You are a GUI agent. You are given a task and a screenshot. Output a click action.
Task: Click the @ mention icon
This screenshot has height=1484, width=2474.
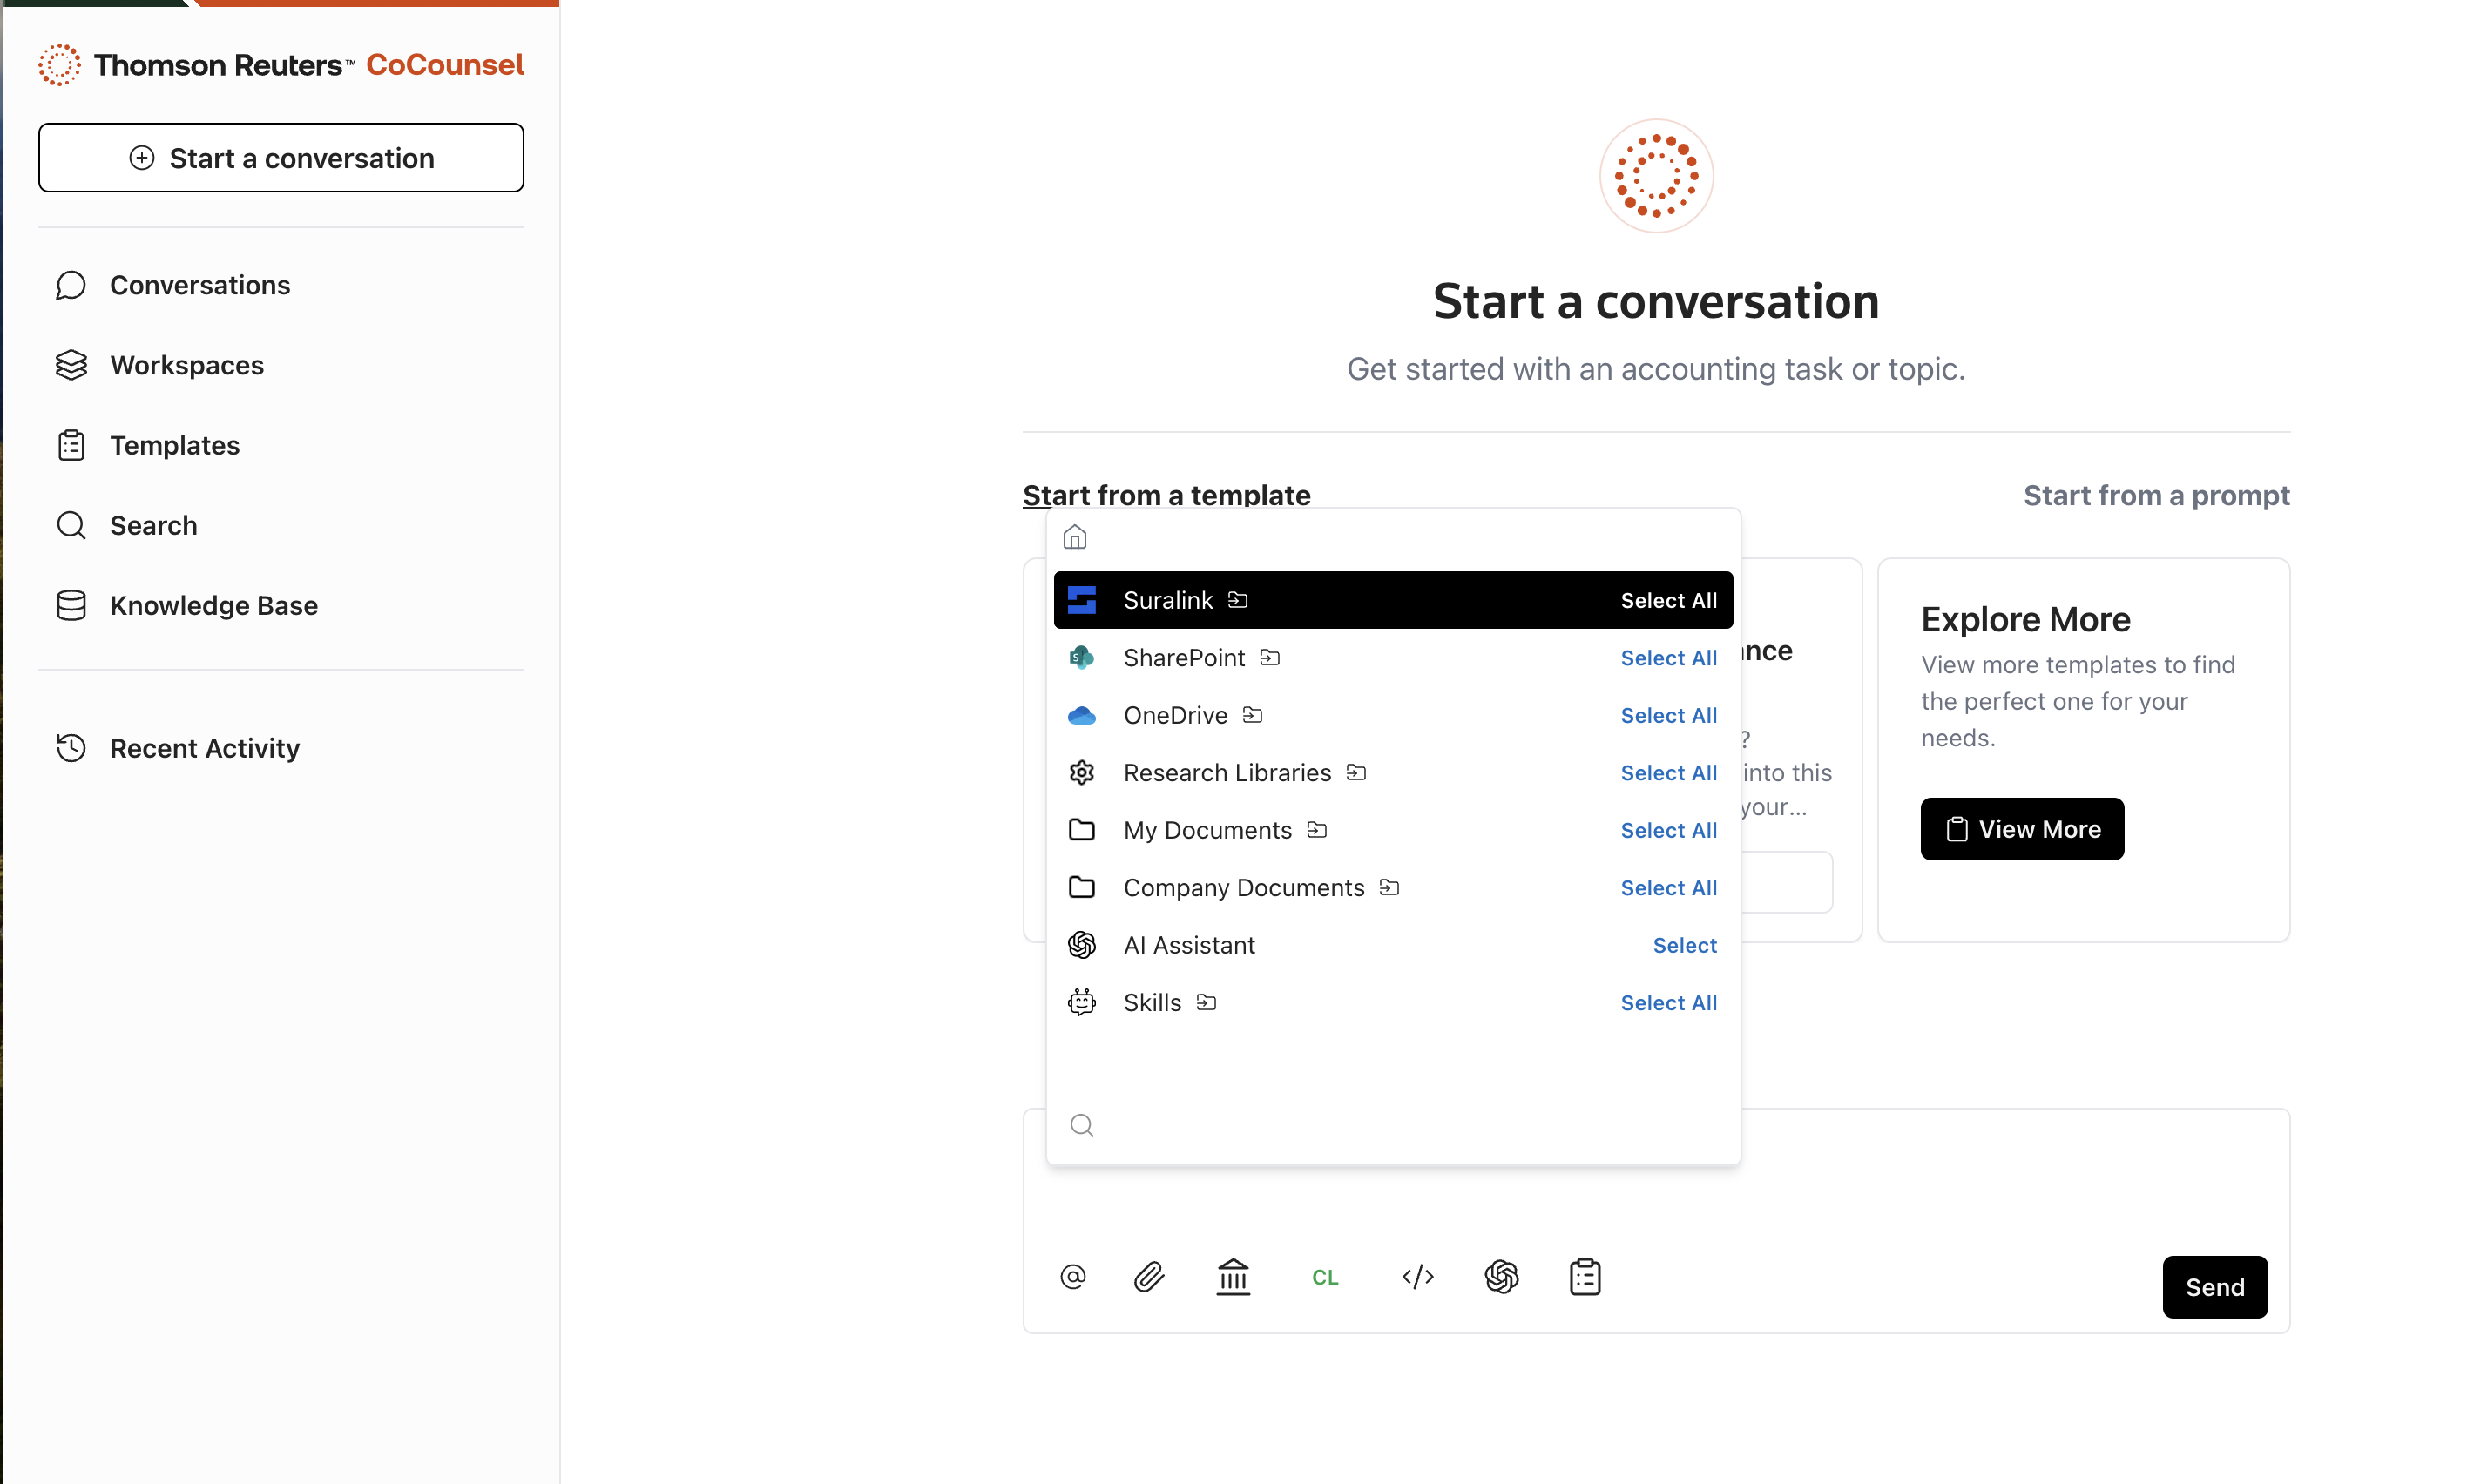[1073, 1277]
